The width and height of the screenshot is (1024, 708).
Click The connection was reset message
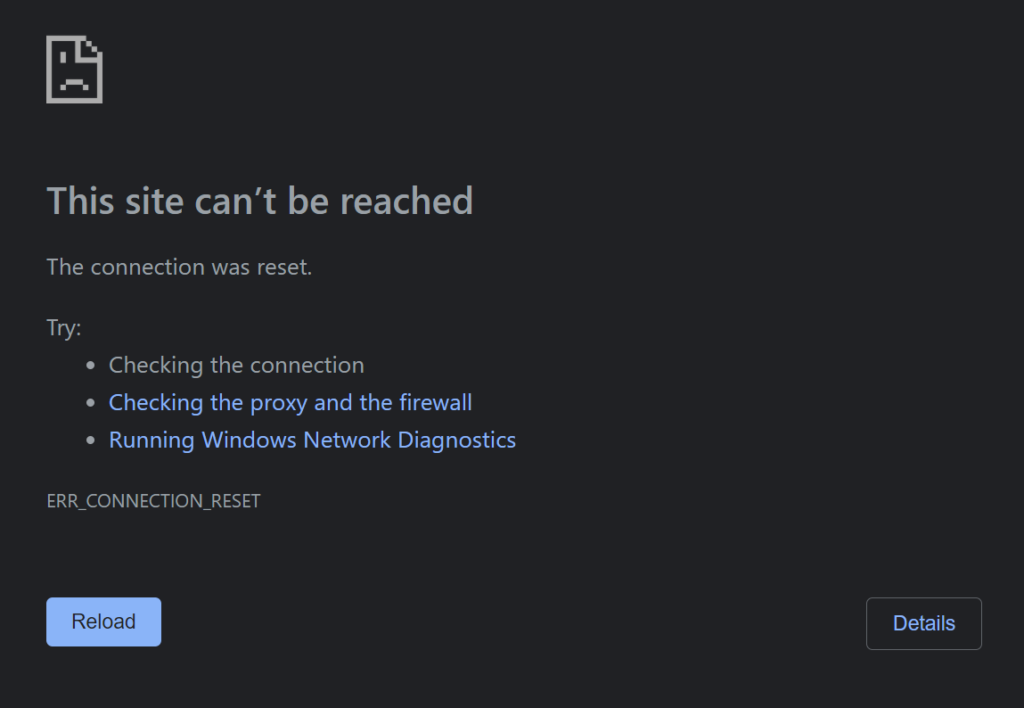point(179,267)
